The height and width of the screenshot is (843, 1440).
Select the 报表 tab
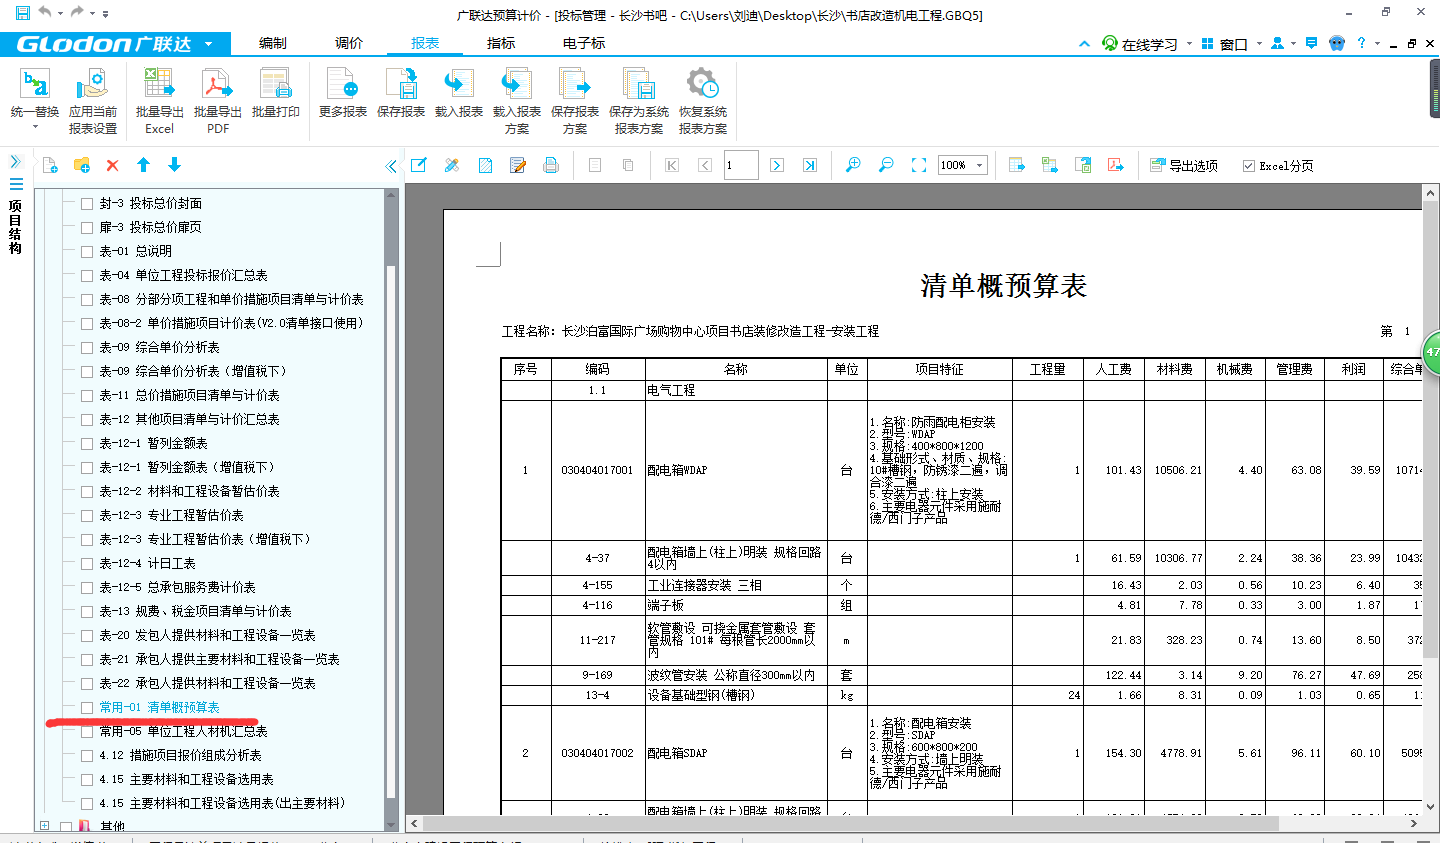(x=425, y=43)
